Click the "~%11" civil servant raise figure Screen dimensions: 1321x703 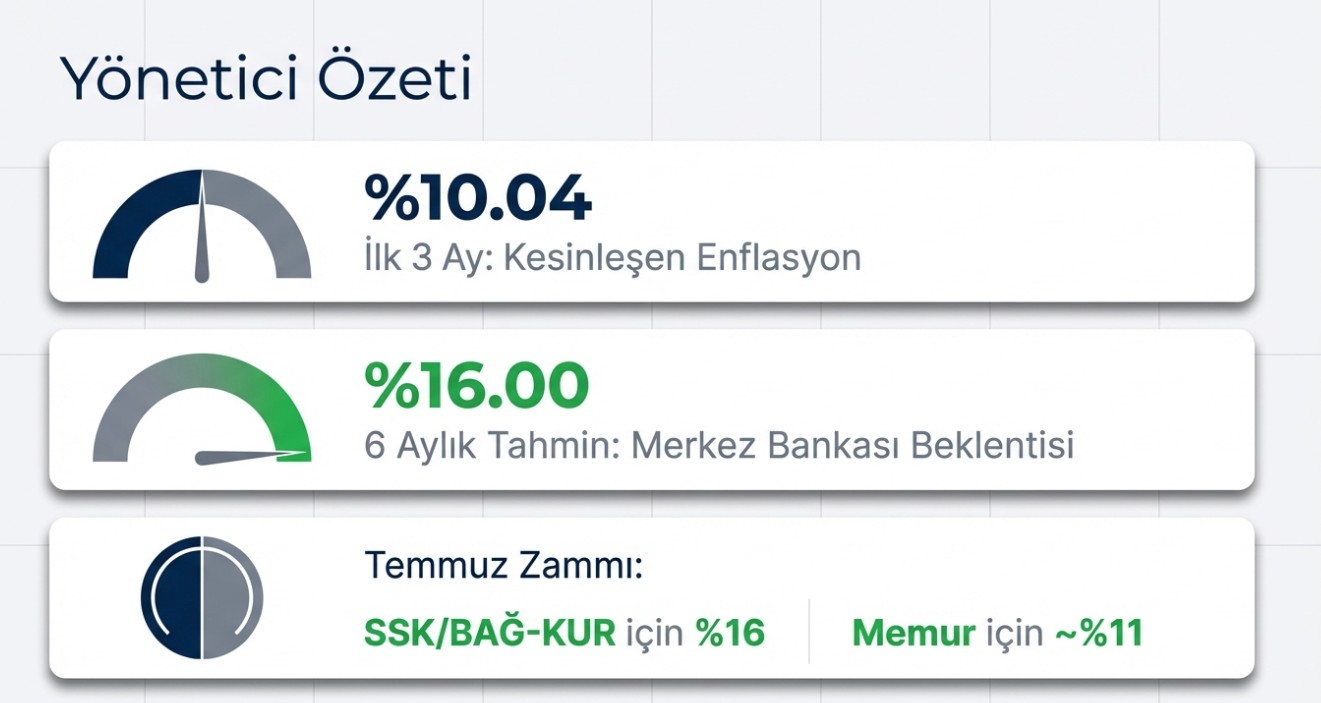click(x=1097, y=632)
